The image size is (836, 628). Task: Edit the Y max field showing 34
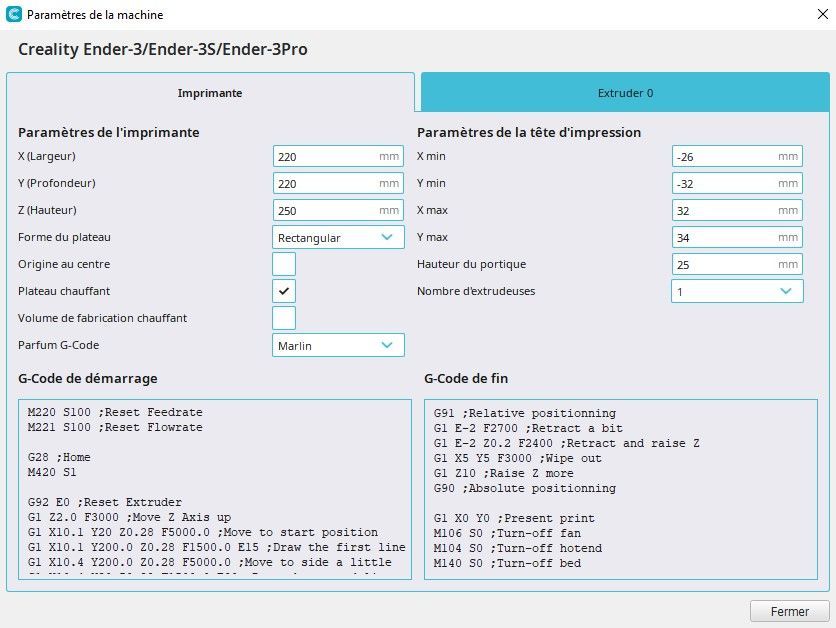[737, 237]
